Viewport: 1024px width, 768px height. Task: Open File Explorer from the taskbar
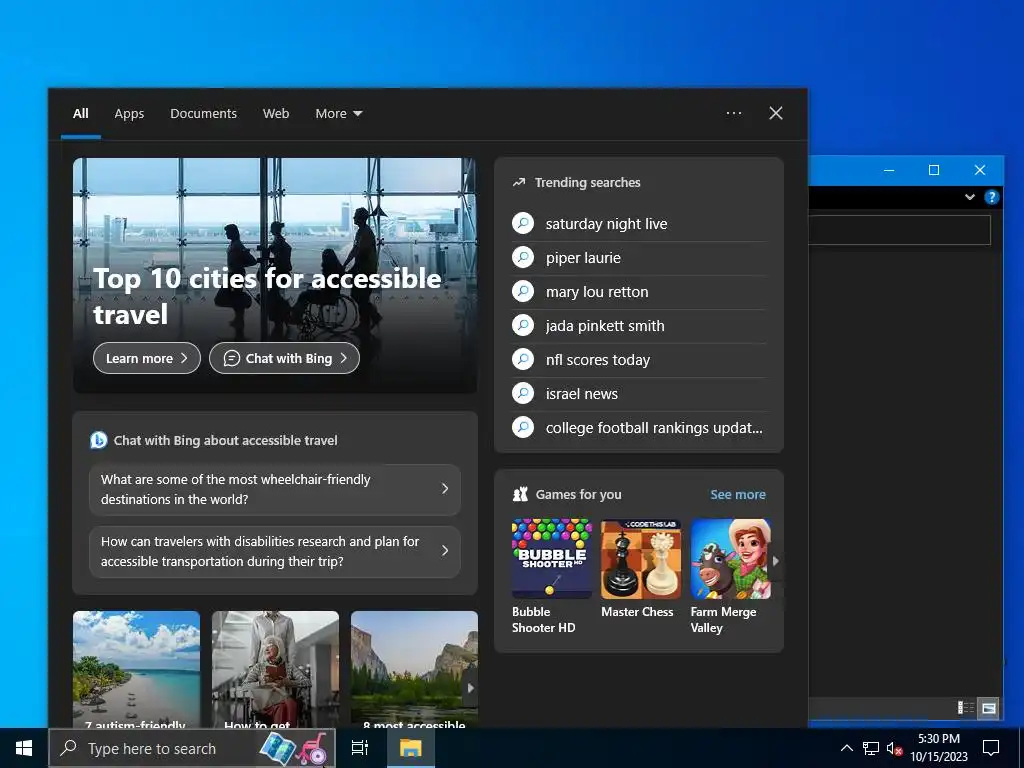[411, 748]
